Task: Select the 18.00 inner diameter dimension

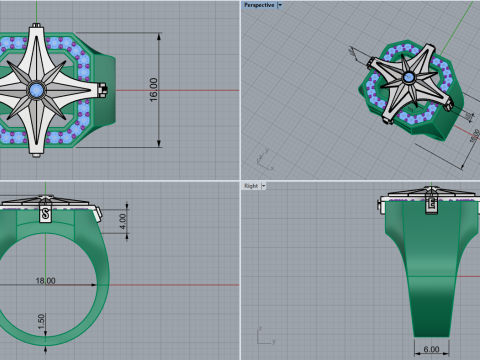Action: click(x=45, y=281)
